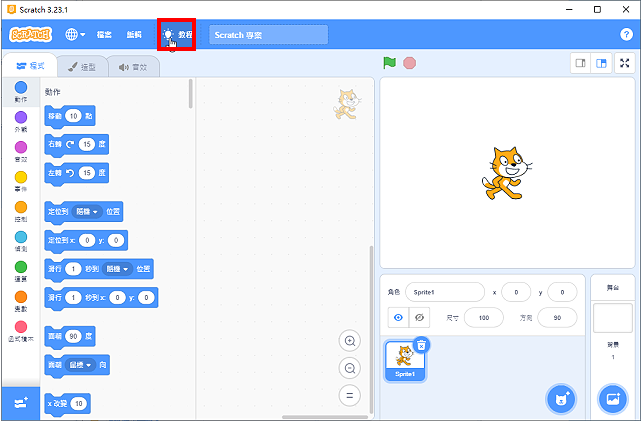This screenshot has width=641, height=423.
Task: Click seconds value in 滑行 秒到 x y block
Action: 74,298
